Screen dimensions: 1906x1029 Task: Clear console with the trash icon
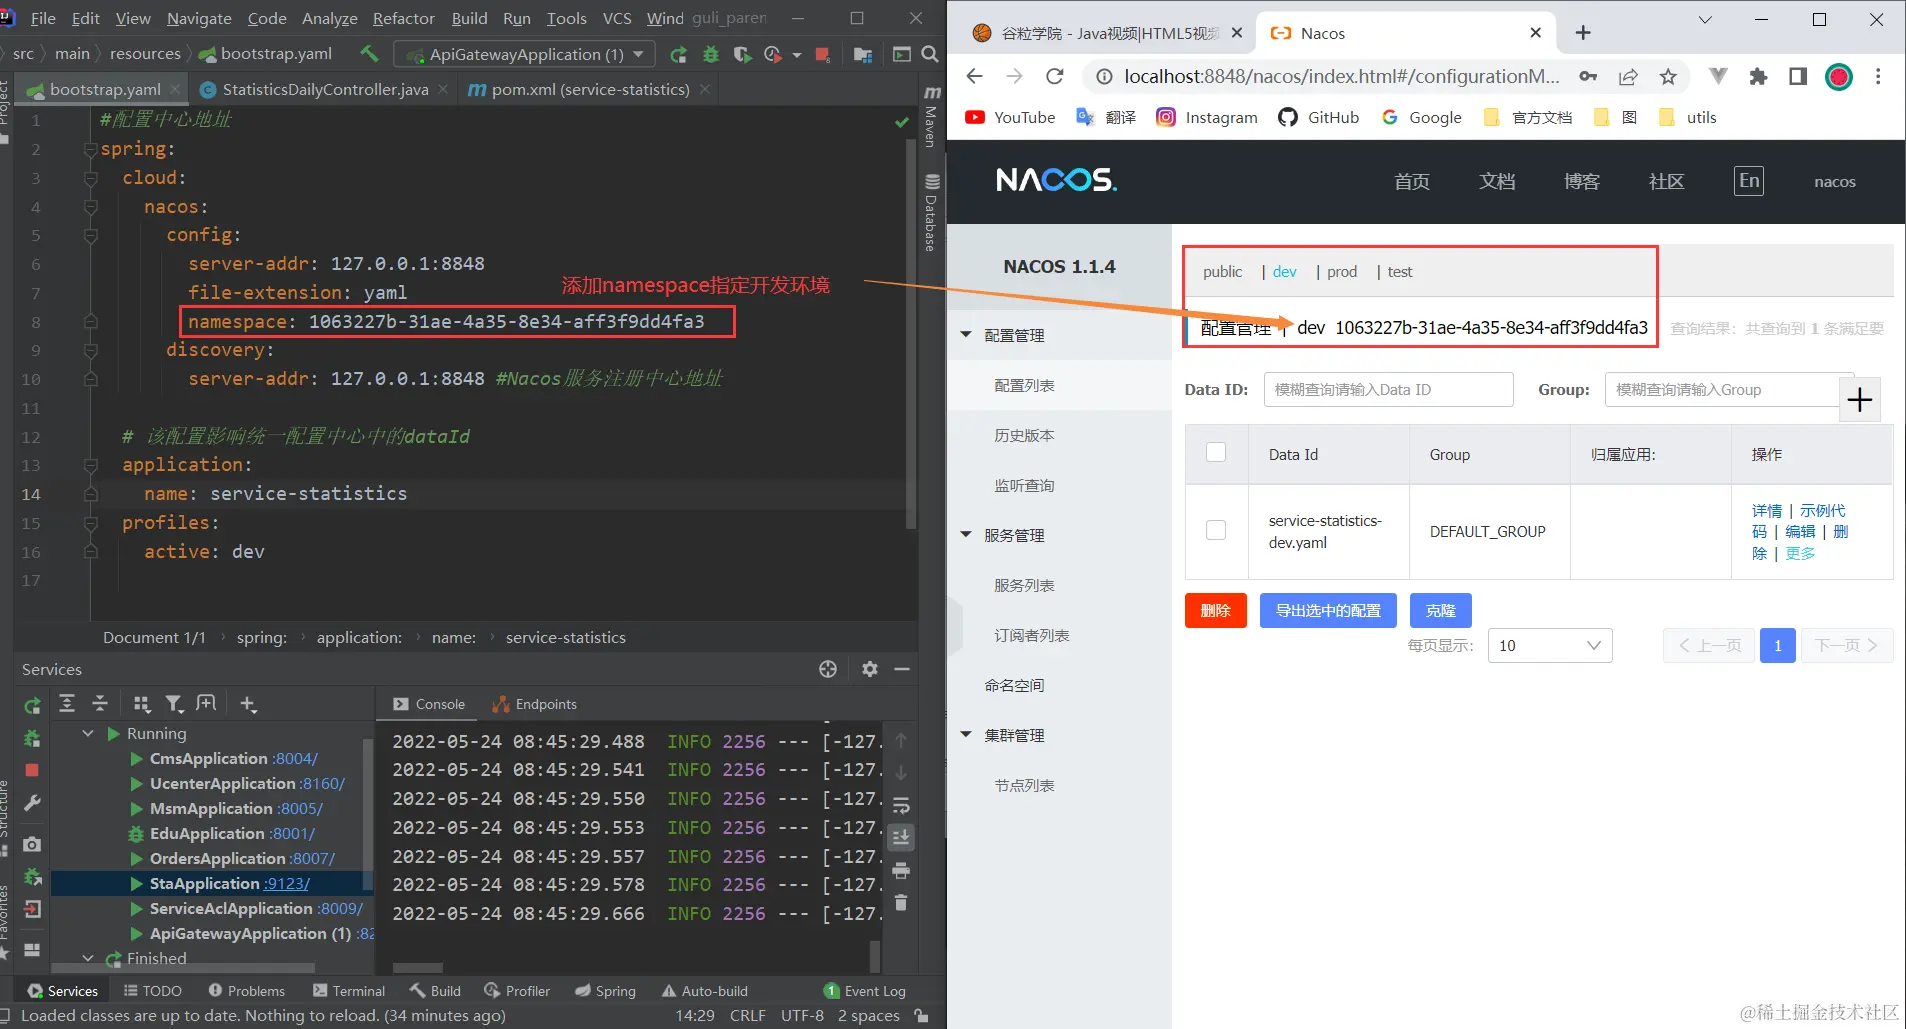901,902
